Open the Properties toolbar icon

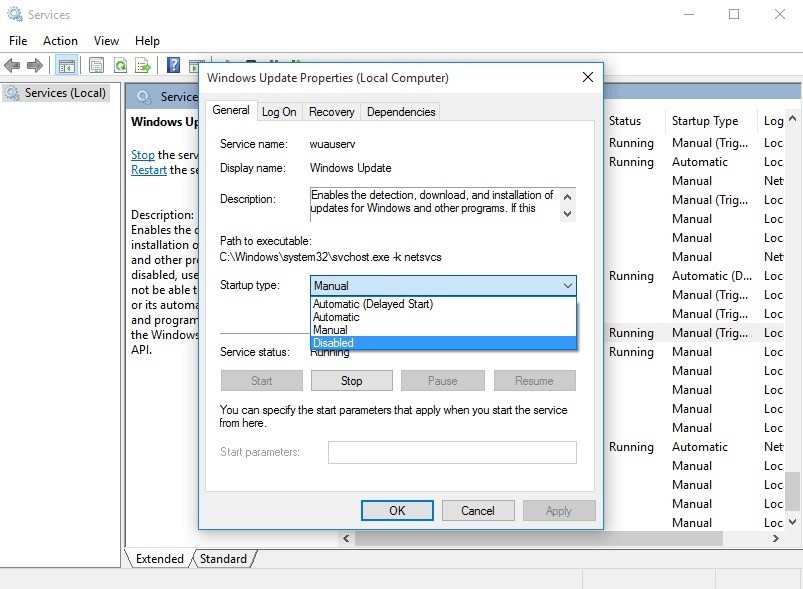(94, 64)
